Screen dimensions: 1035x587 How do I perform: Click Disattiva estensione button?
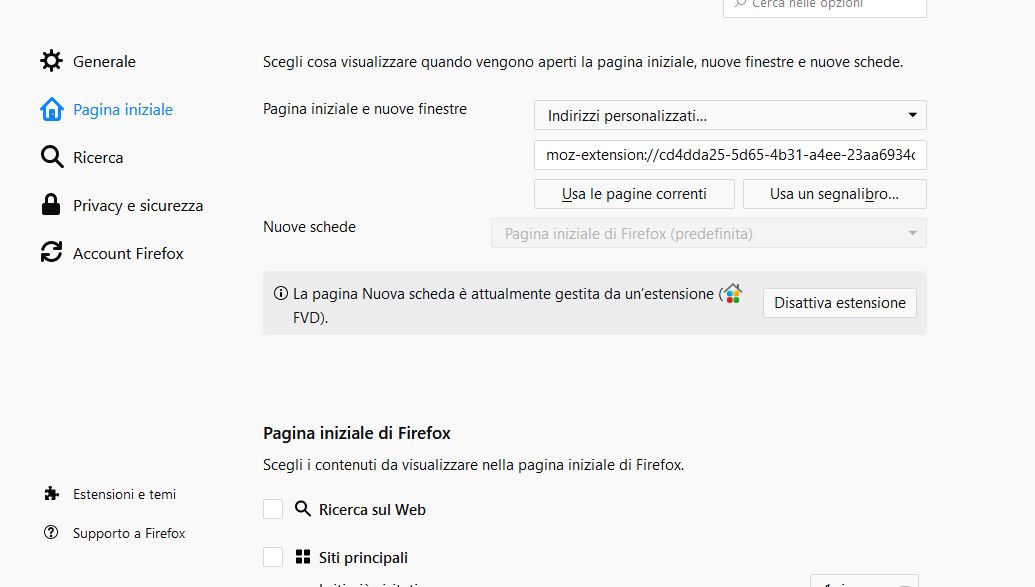(x=840, y=303)
